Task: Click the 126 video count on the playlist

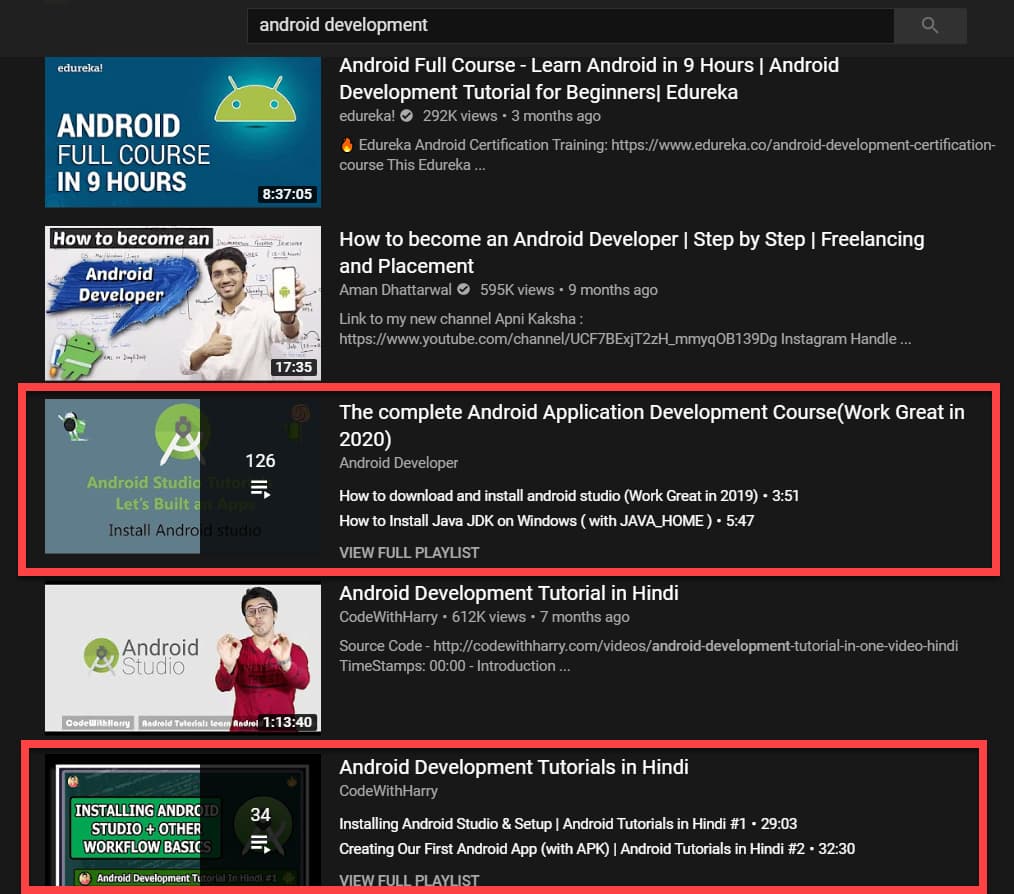Action: [x=260, y=461]
